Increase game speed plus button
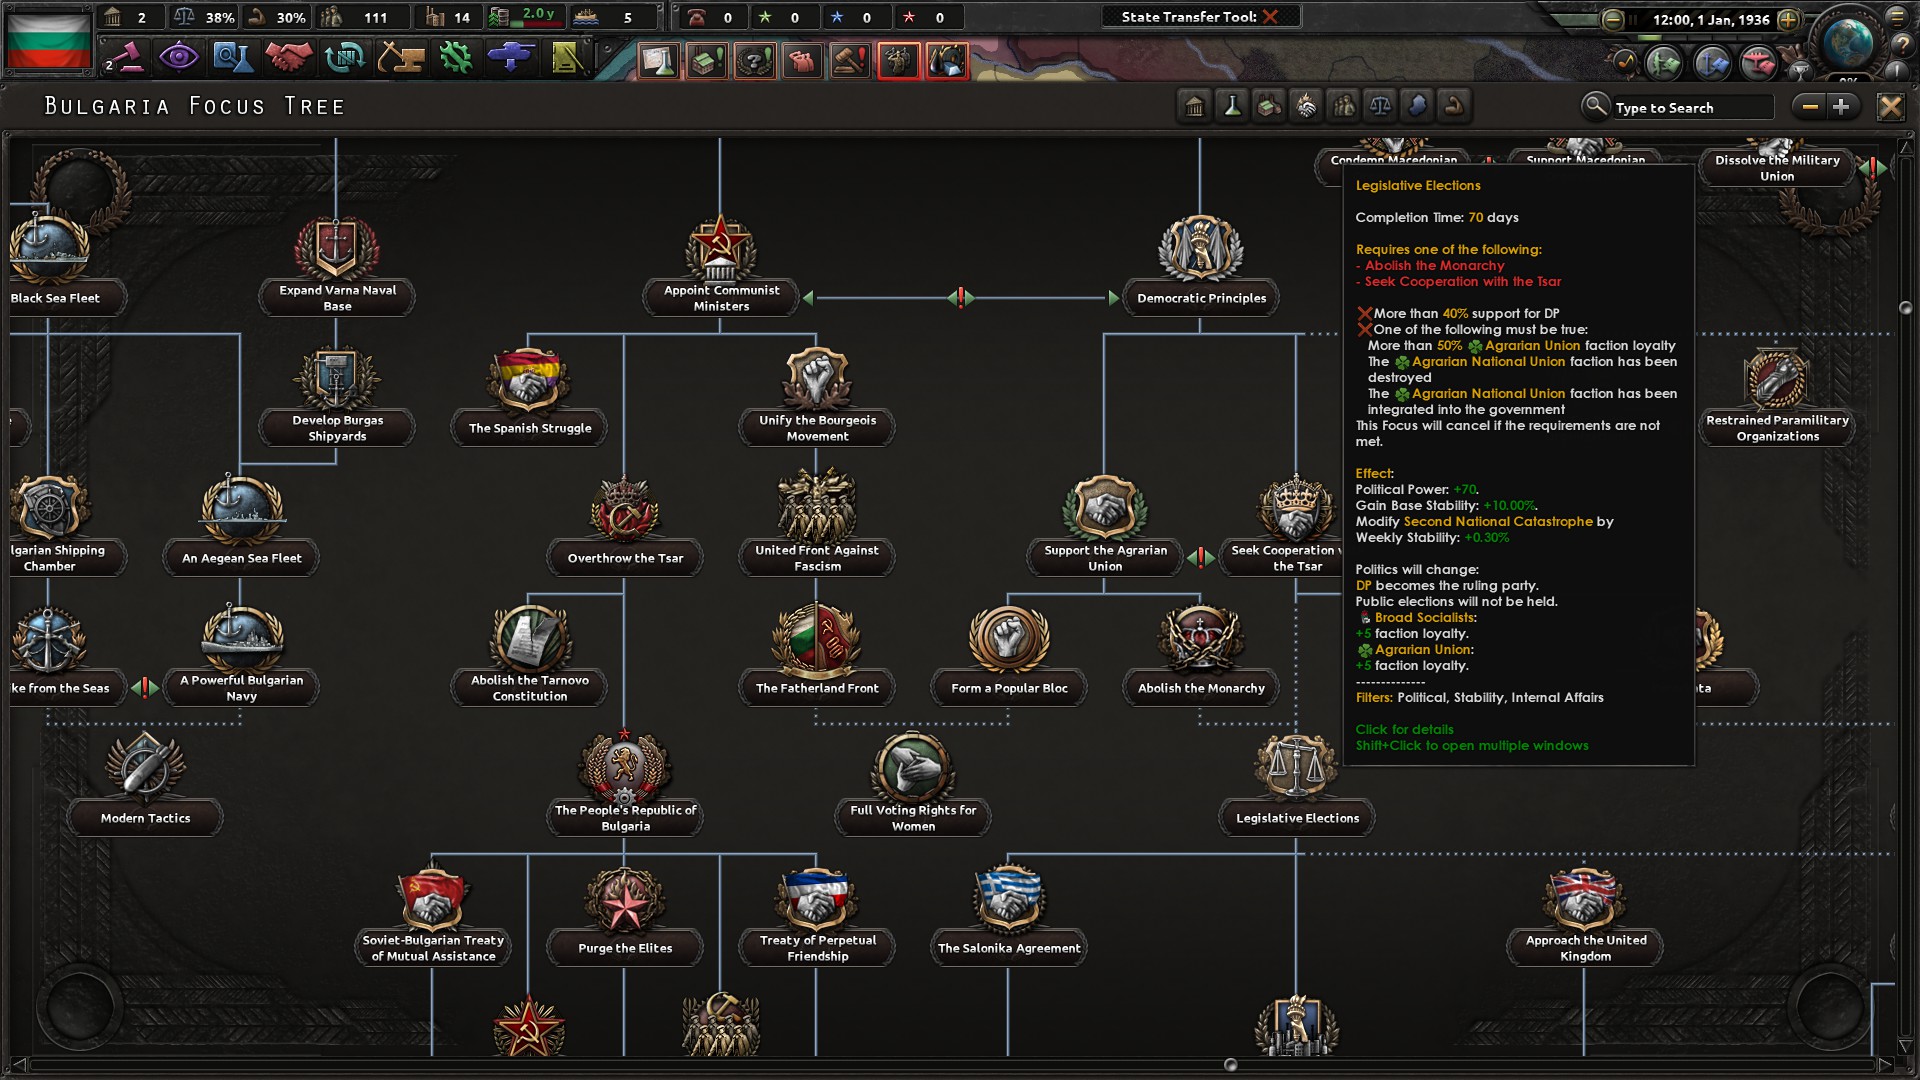Image resolution: width=1920 pixels, height=1080 pixels. [1789, 19]
